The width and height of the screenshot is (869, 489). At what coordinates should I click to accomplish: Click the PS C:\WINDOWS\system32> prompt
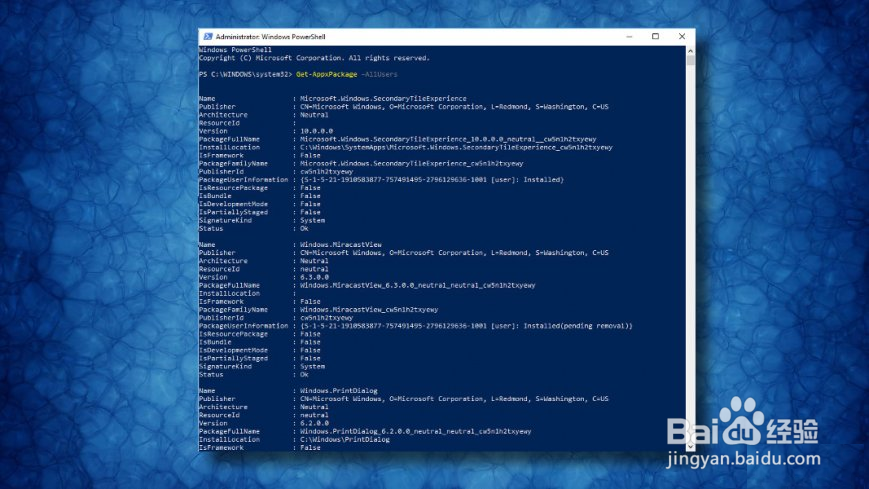pyautogui.click(x=246, y=74)
